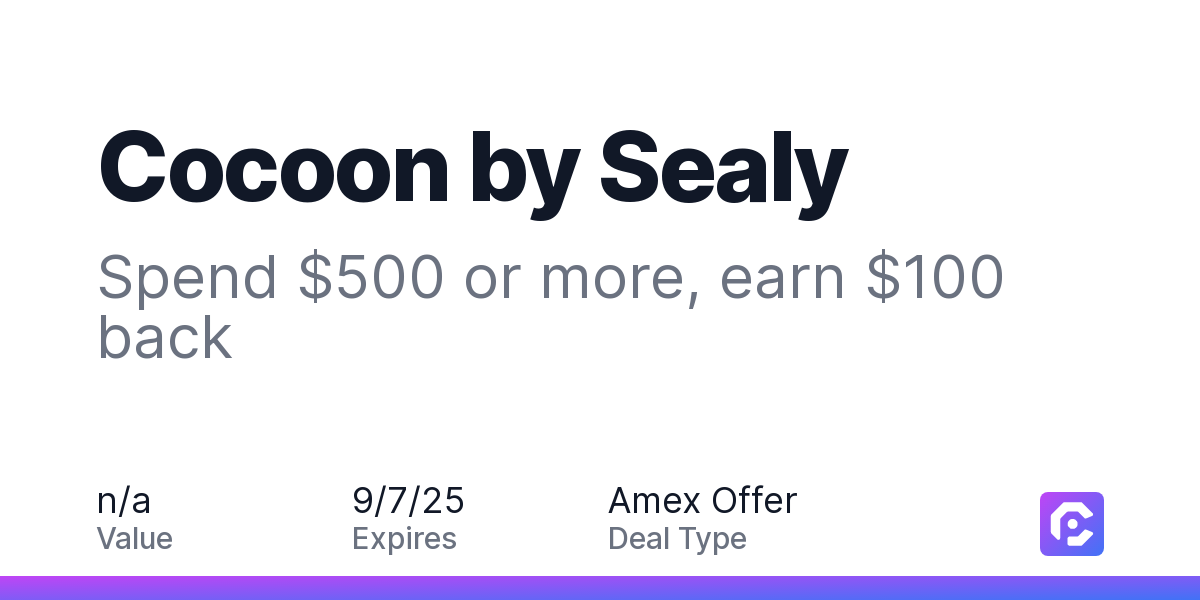Click the "9/7/25" expiration date
1200x600 pixels.
pyautogui.click(x=408, y=499)
